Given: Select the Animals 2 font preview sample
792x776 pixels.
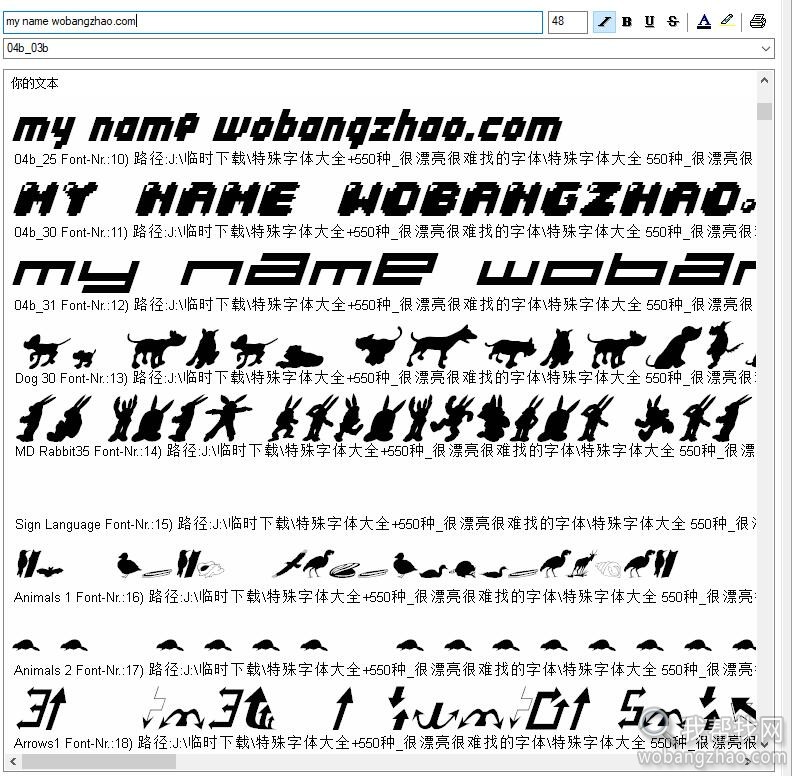Looking at the screenshot, I should (384, 645).
